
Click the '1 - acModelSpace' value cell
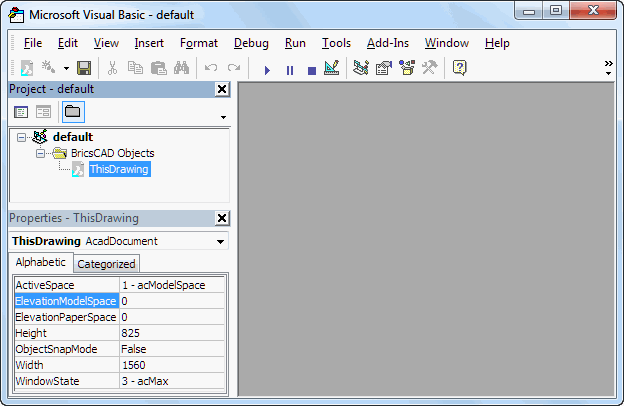point(172,285)
